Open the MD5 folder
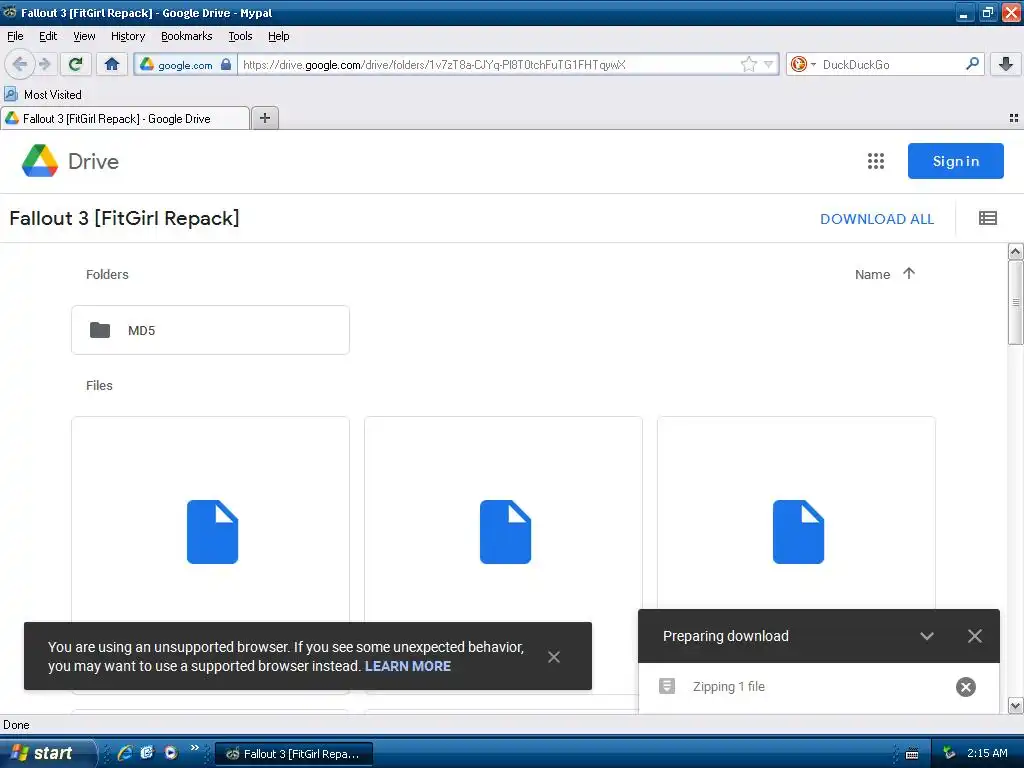 click(x=210, y=330)
